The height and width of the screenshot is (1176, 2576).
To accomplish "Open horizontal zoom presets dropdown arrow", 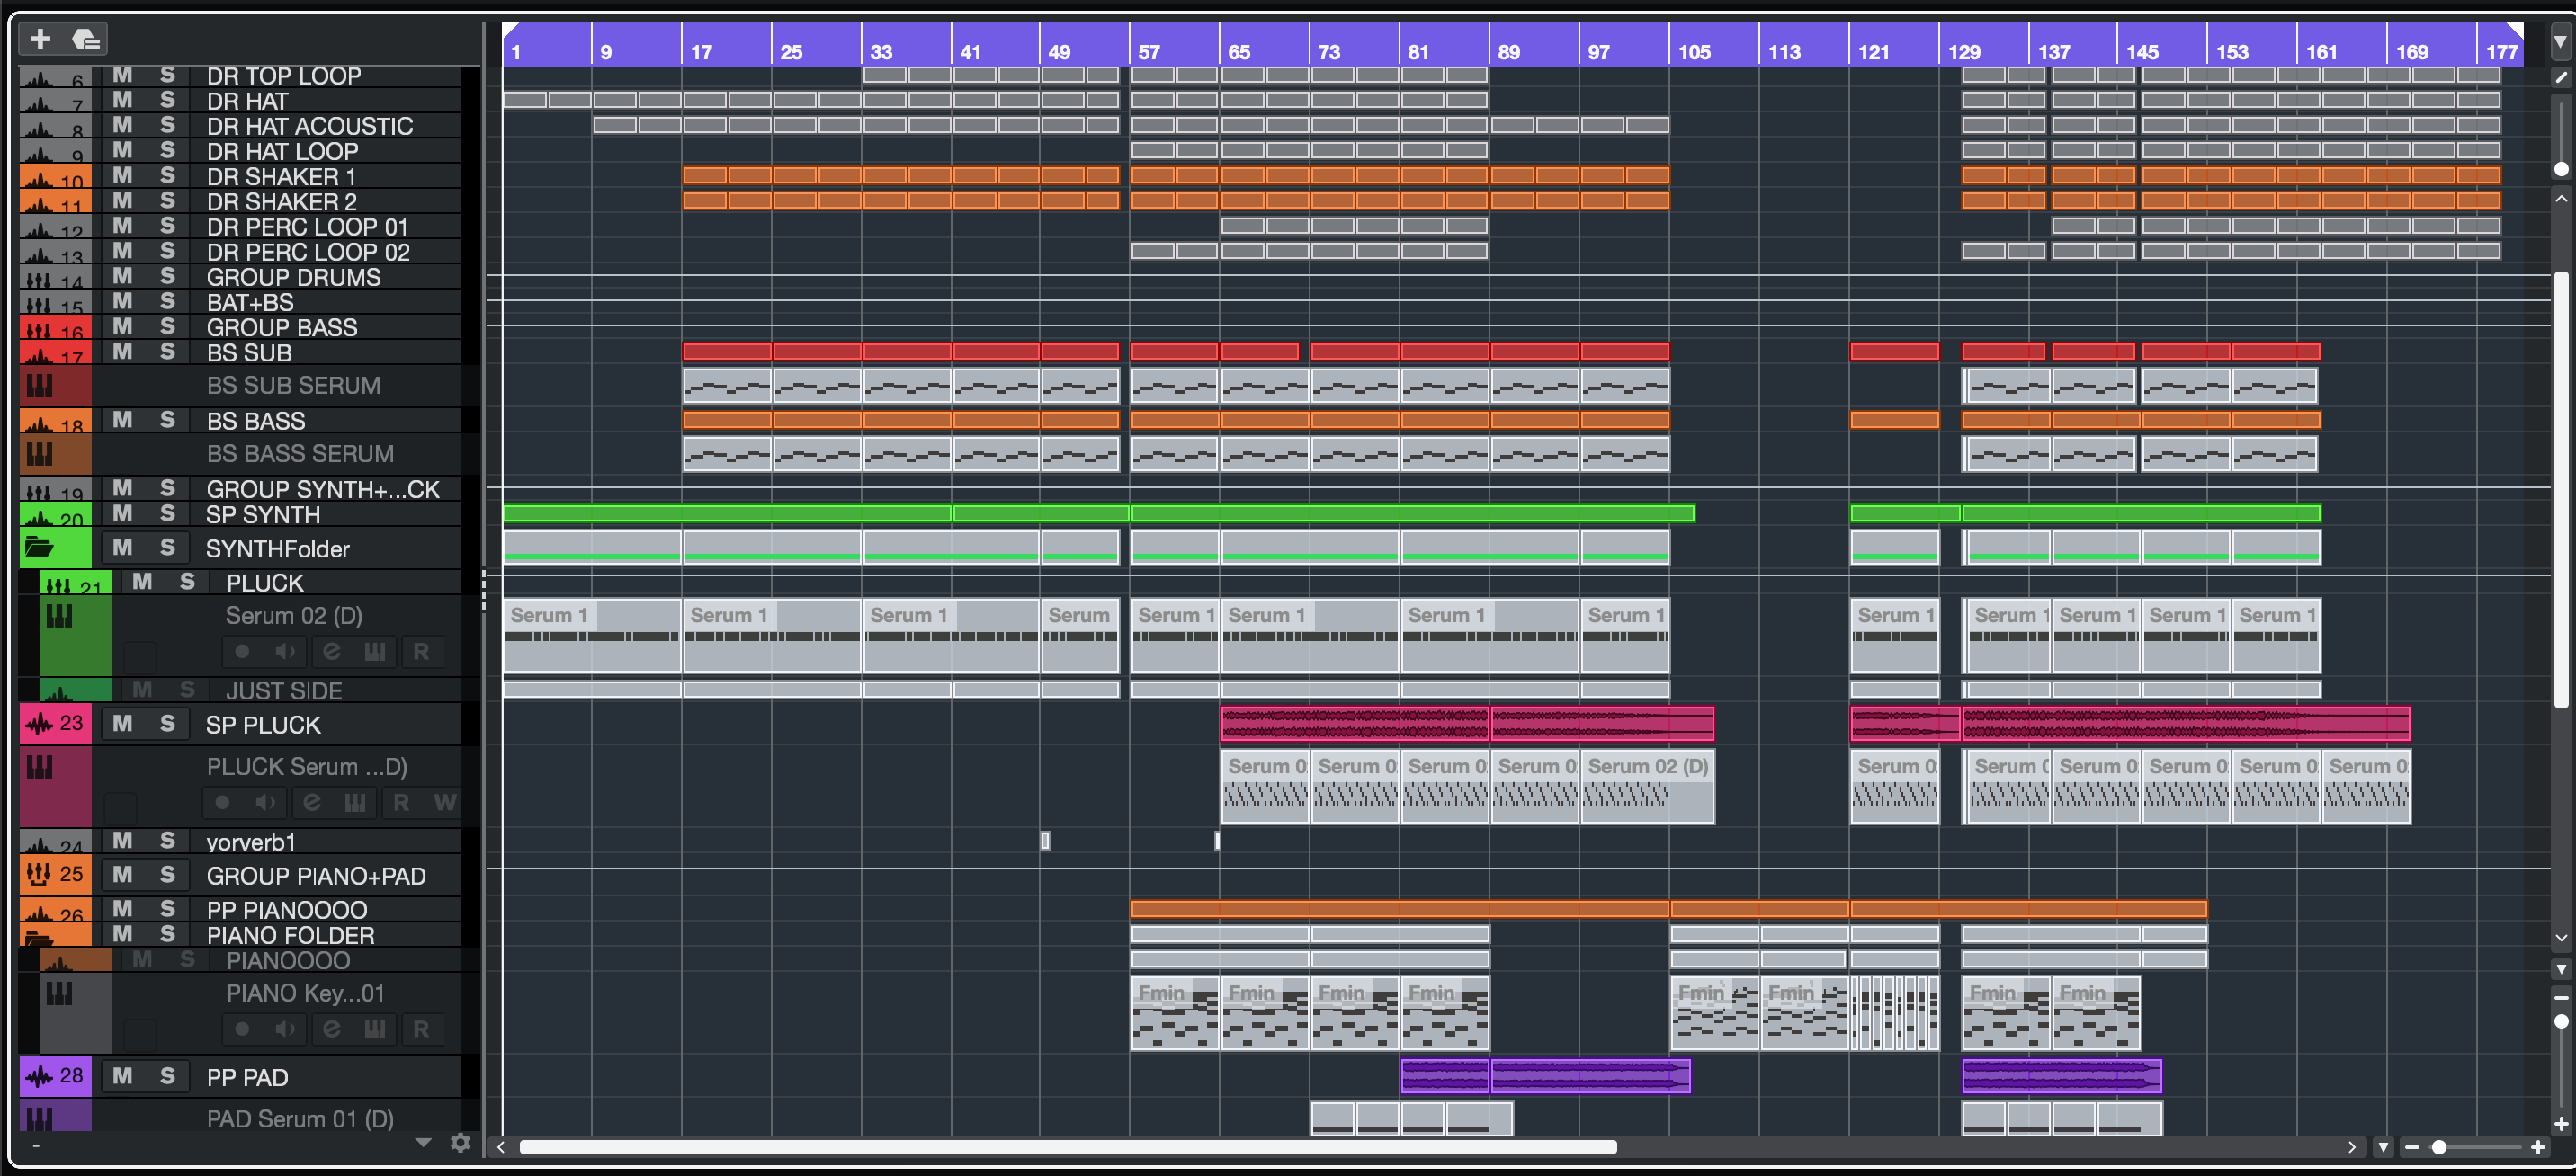I will tap(2383, 1147).
